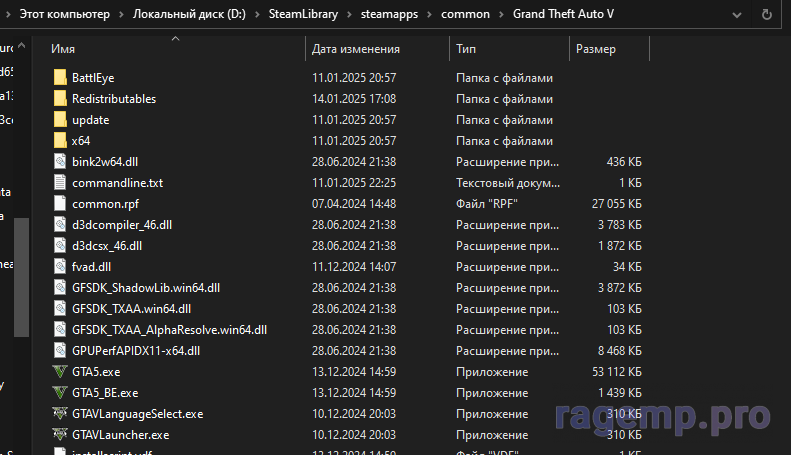Select the GTA5_BE.exe application icon
The image size is (791, 455).
[x=60, y=392]
